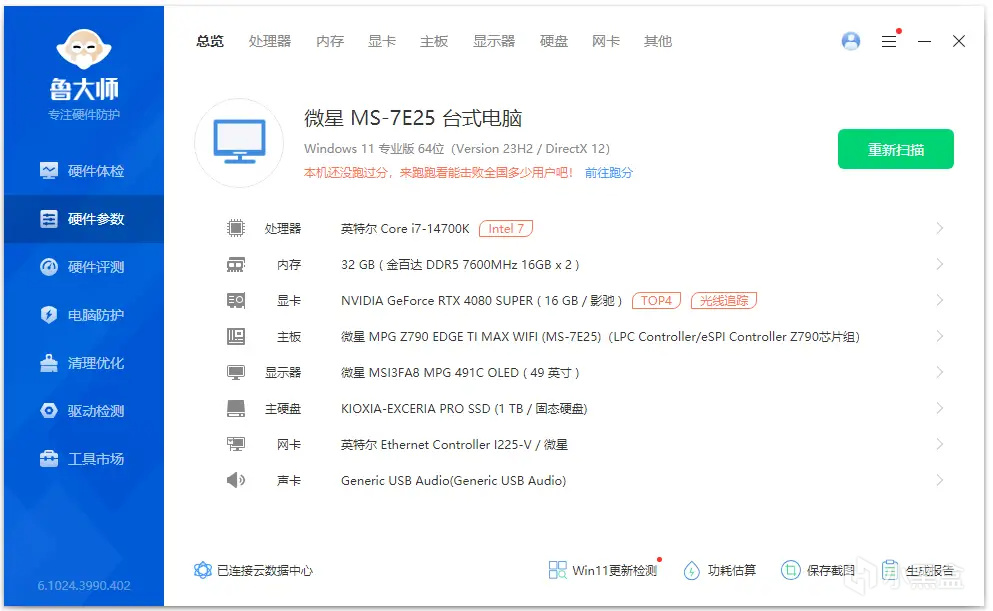Click the Windows 11 专业版 64位 version line
Image resolution: width=993 pixels, height=611 pixels.
point(457,149)
